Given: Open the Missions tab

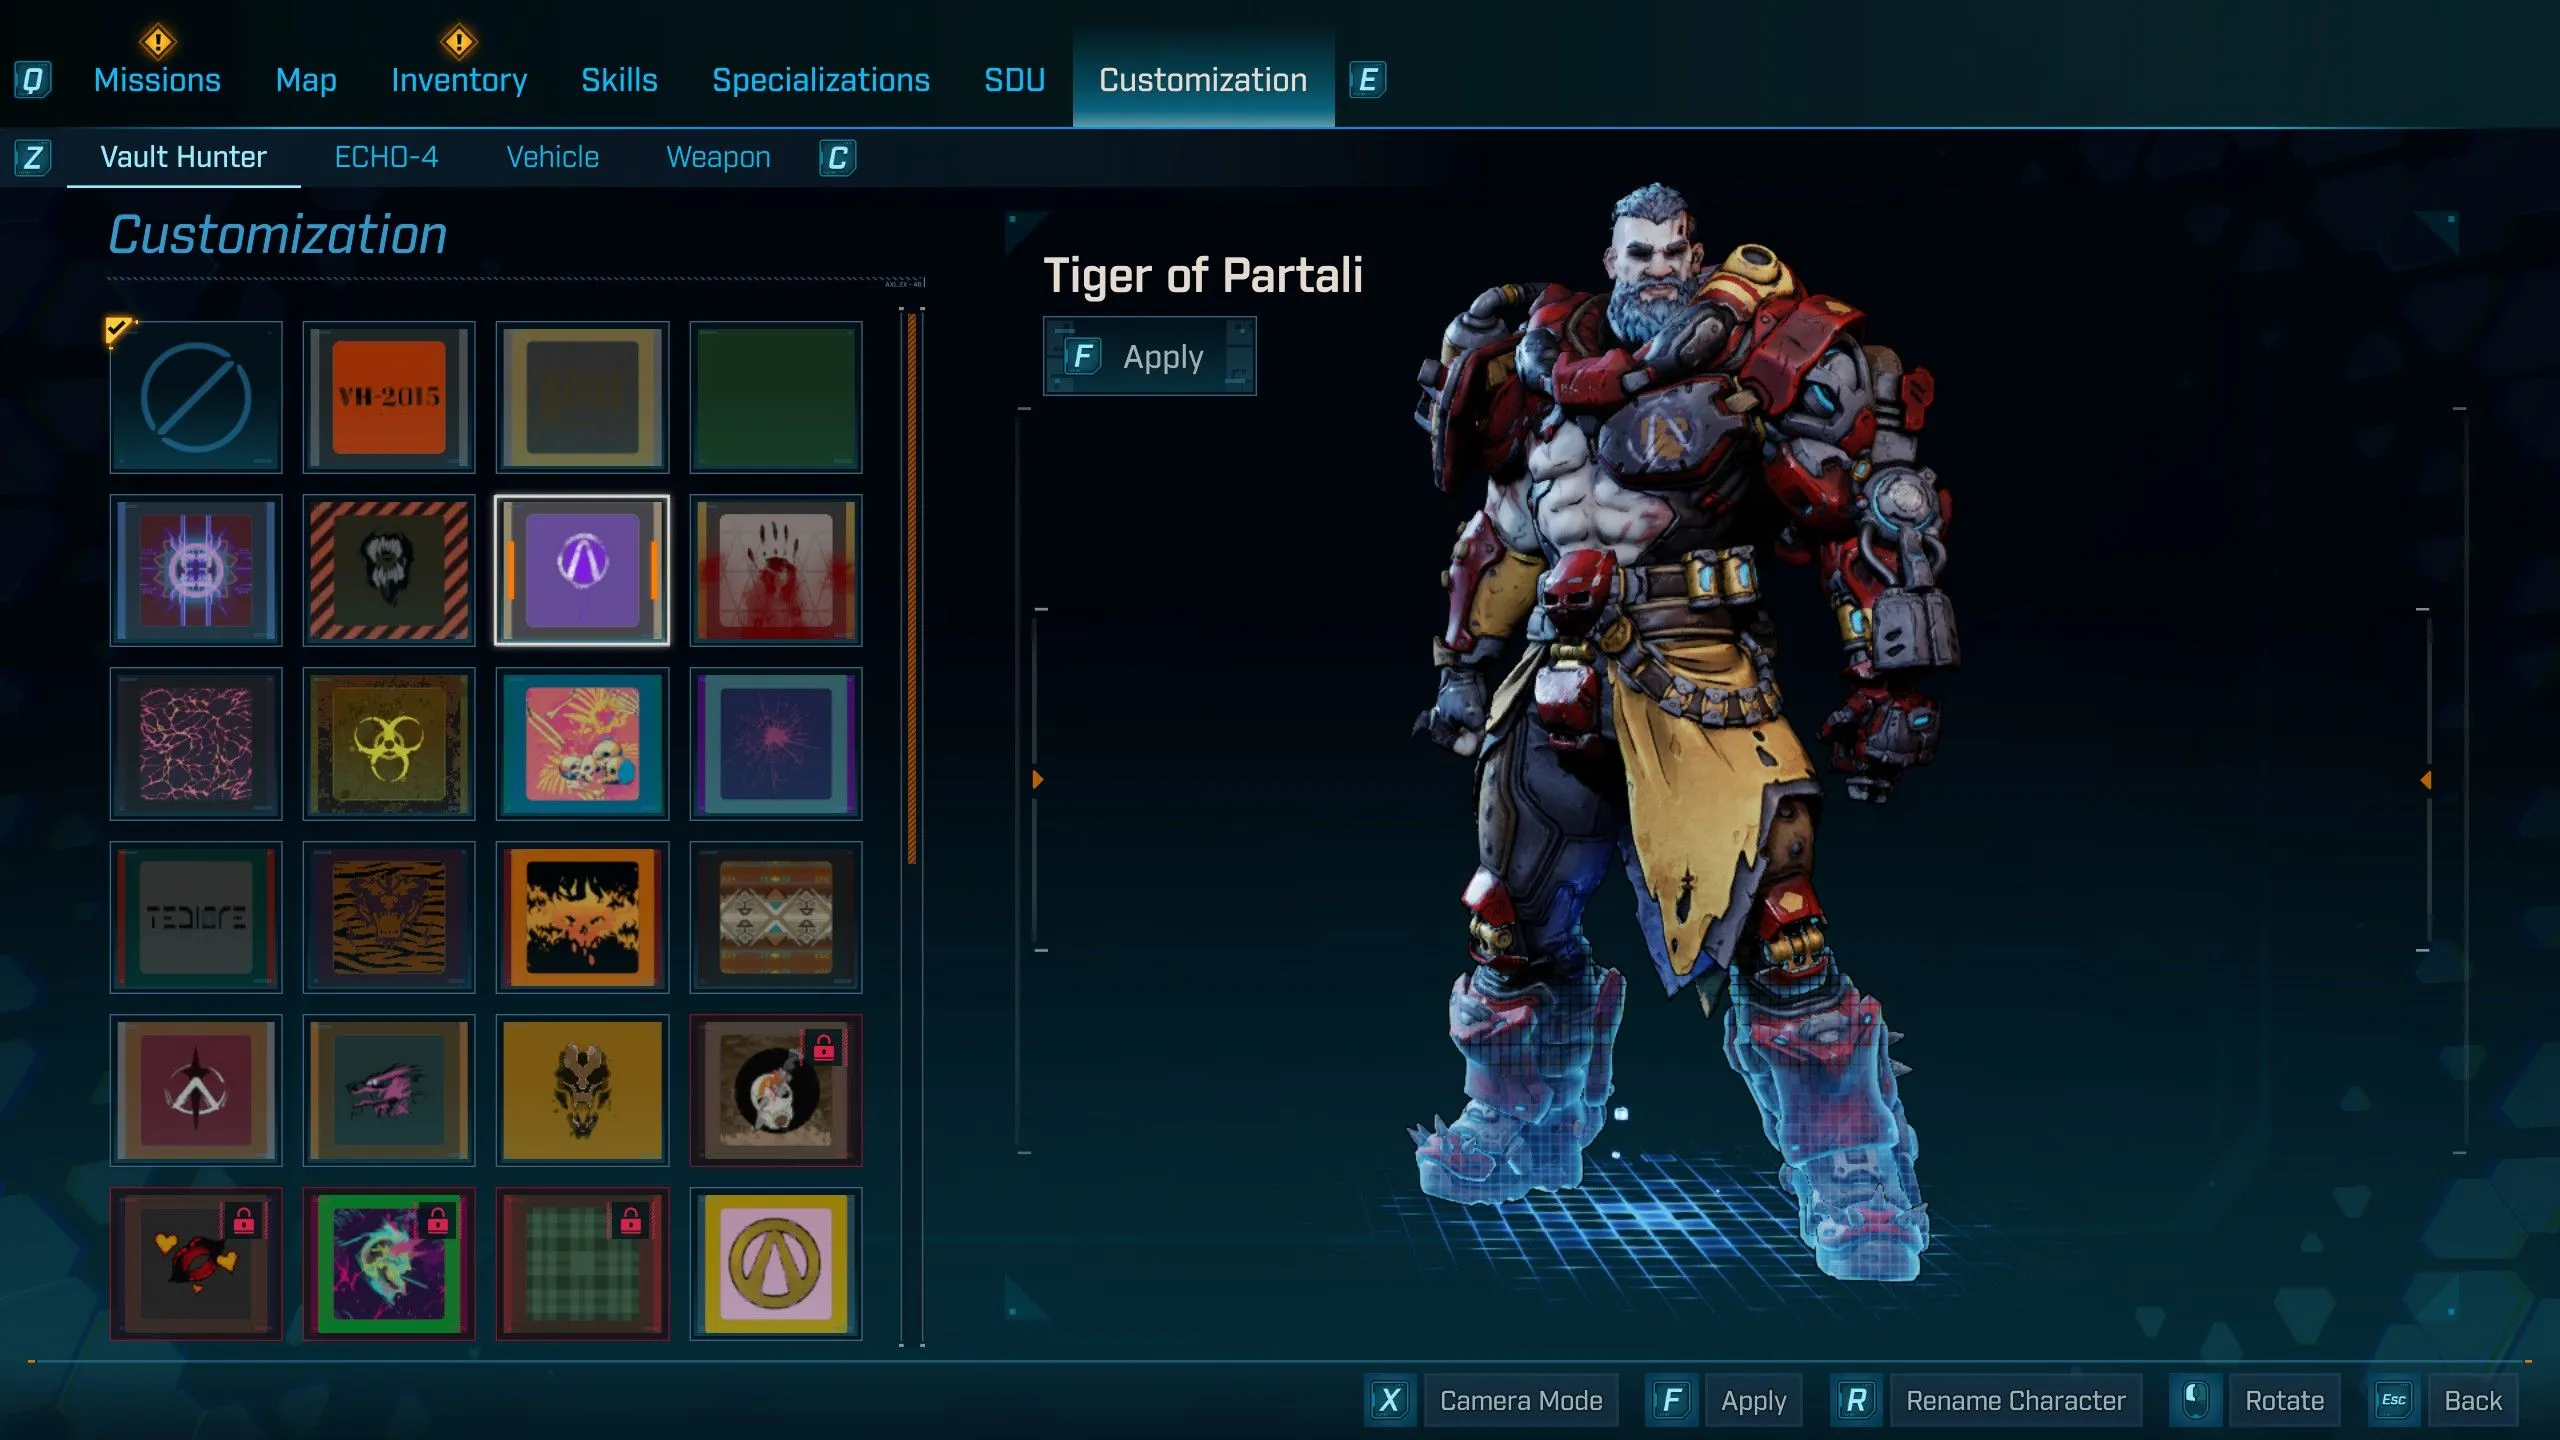Looking at the screenshot, I should pos(157,80).
